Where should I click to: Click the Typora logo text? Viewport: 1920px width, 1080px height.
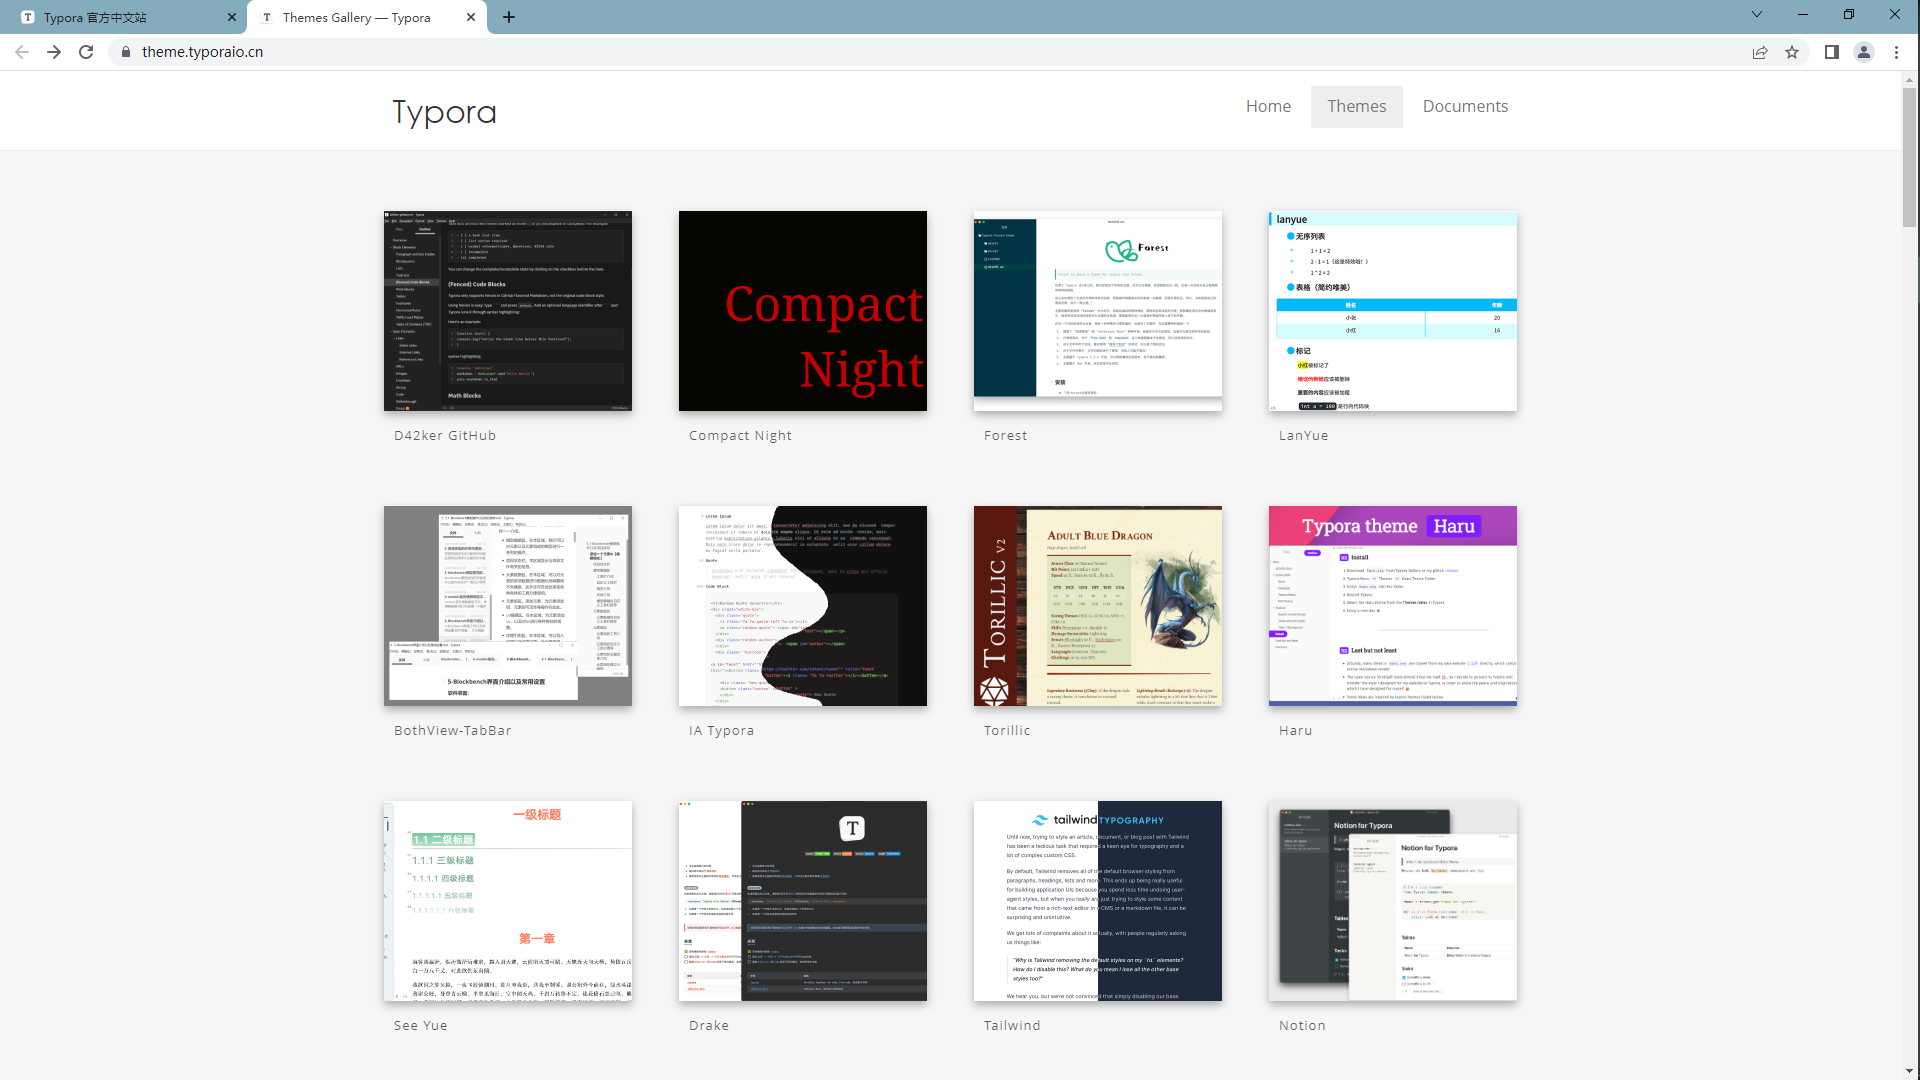pos(444,112)
